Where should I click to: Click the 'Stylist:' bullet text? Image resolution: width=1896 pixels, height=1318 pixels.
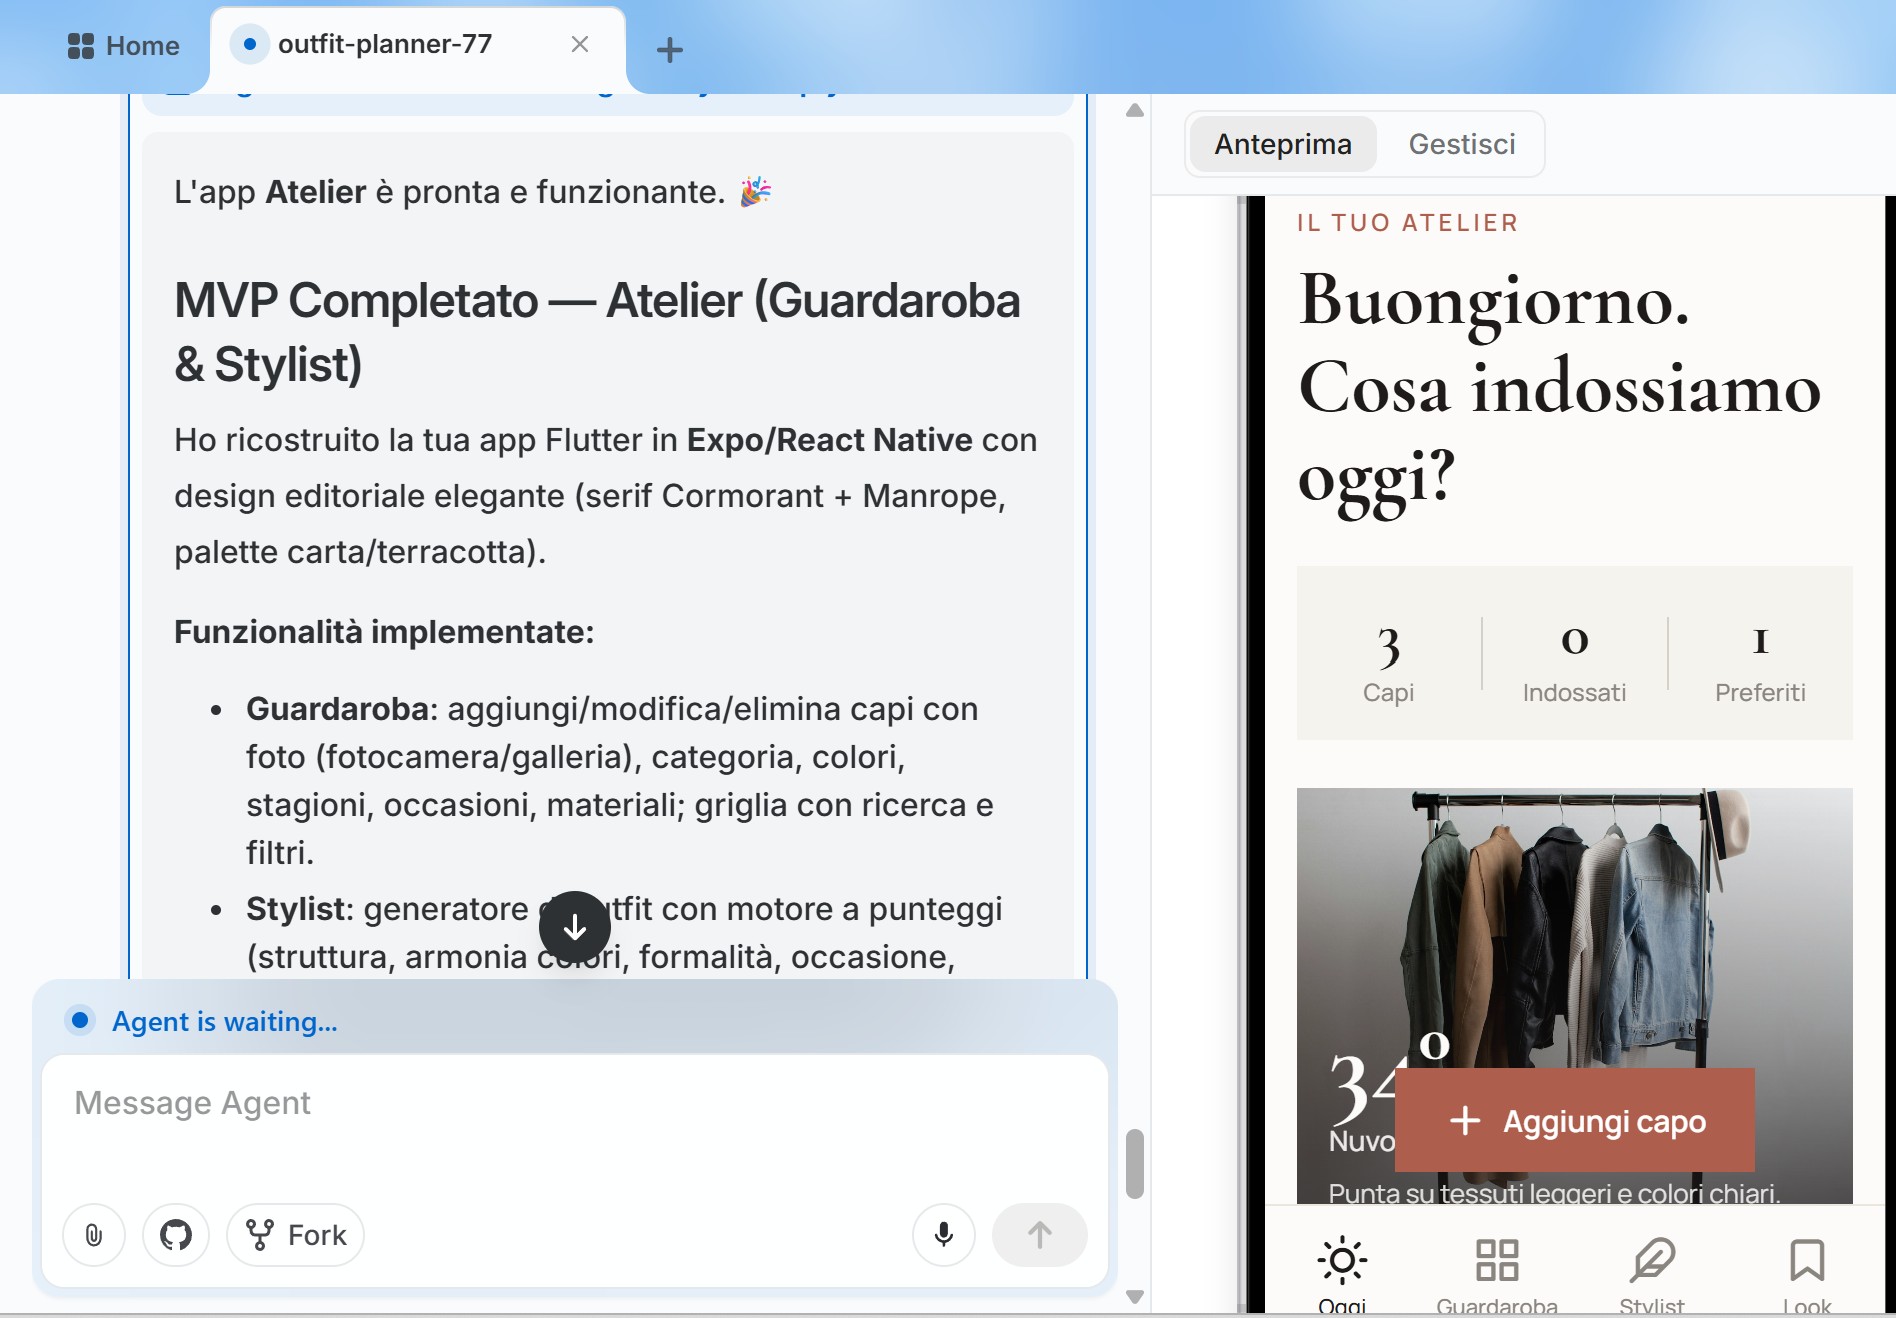300,909
